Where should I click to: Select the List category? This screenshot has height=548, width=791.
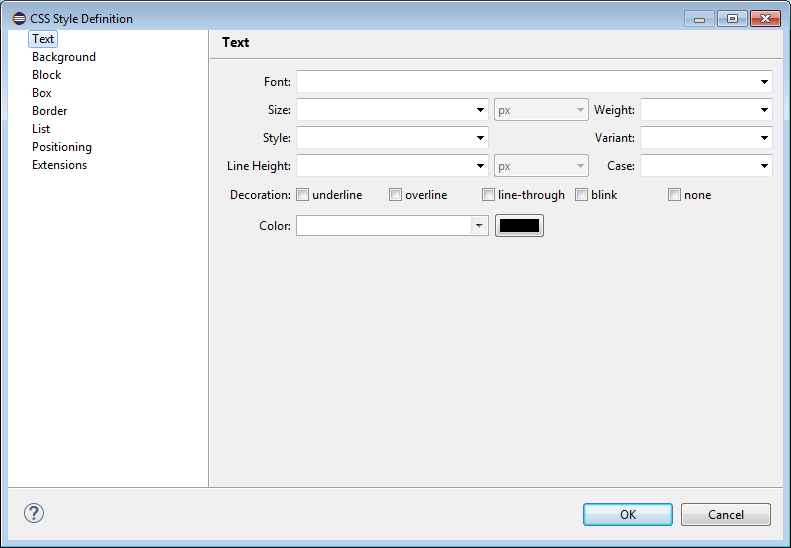pos(41,129)
